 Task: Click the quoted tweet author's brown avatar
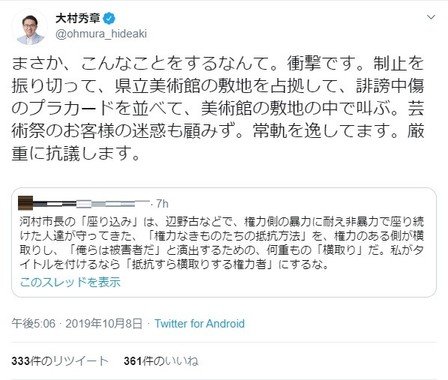pos(26,203)
